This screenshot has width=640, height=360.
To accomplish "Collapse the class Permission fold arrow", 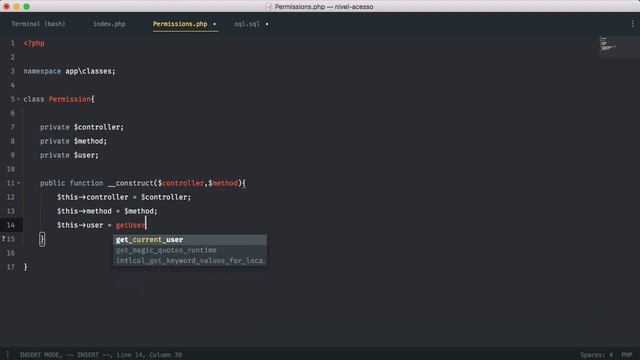I will 18,99.
